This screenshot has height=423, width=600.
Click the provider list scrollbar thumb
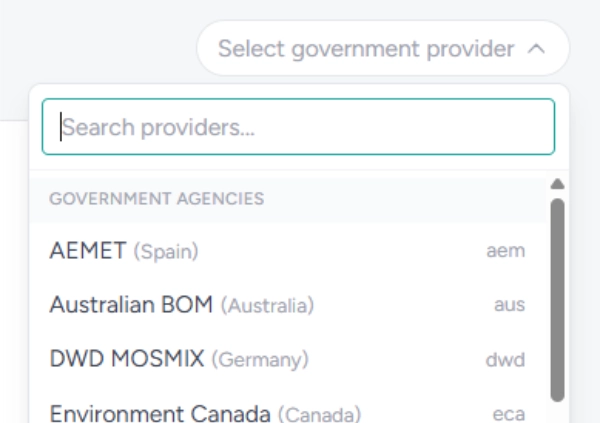coord(558,300)
